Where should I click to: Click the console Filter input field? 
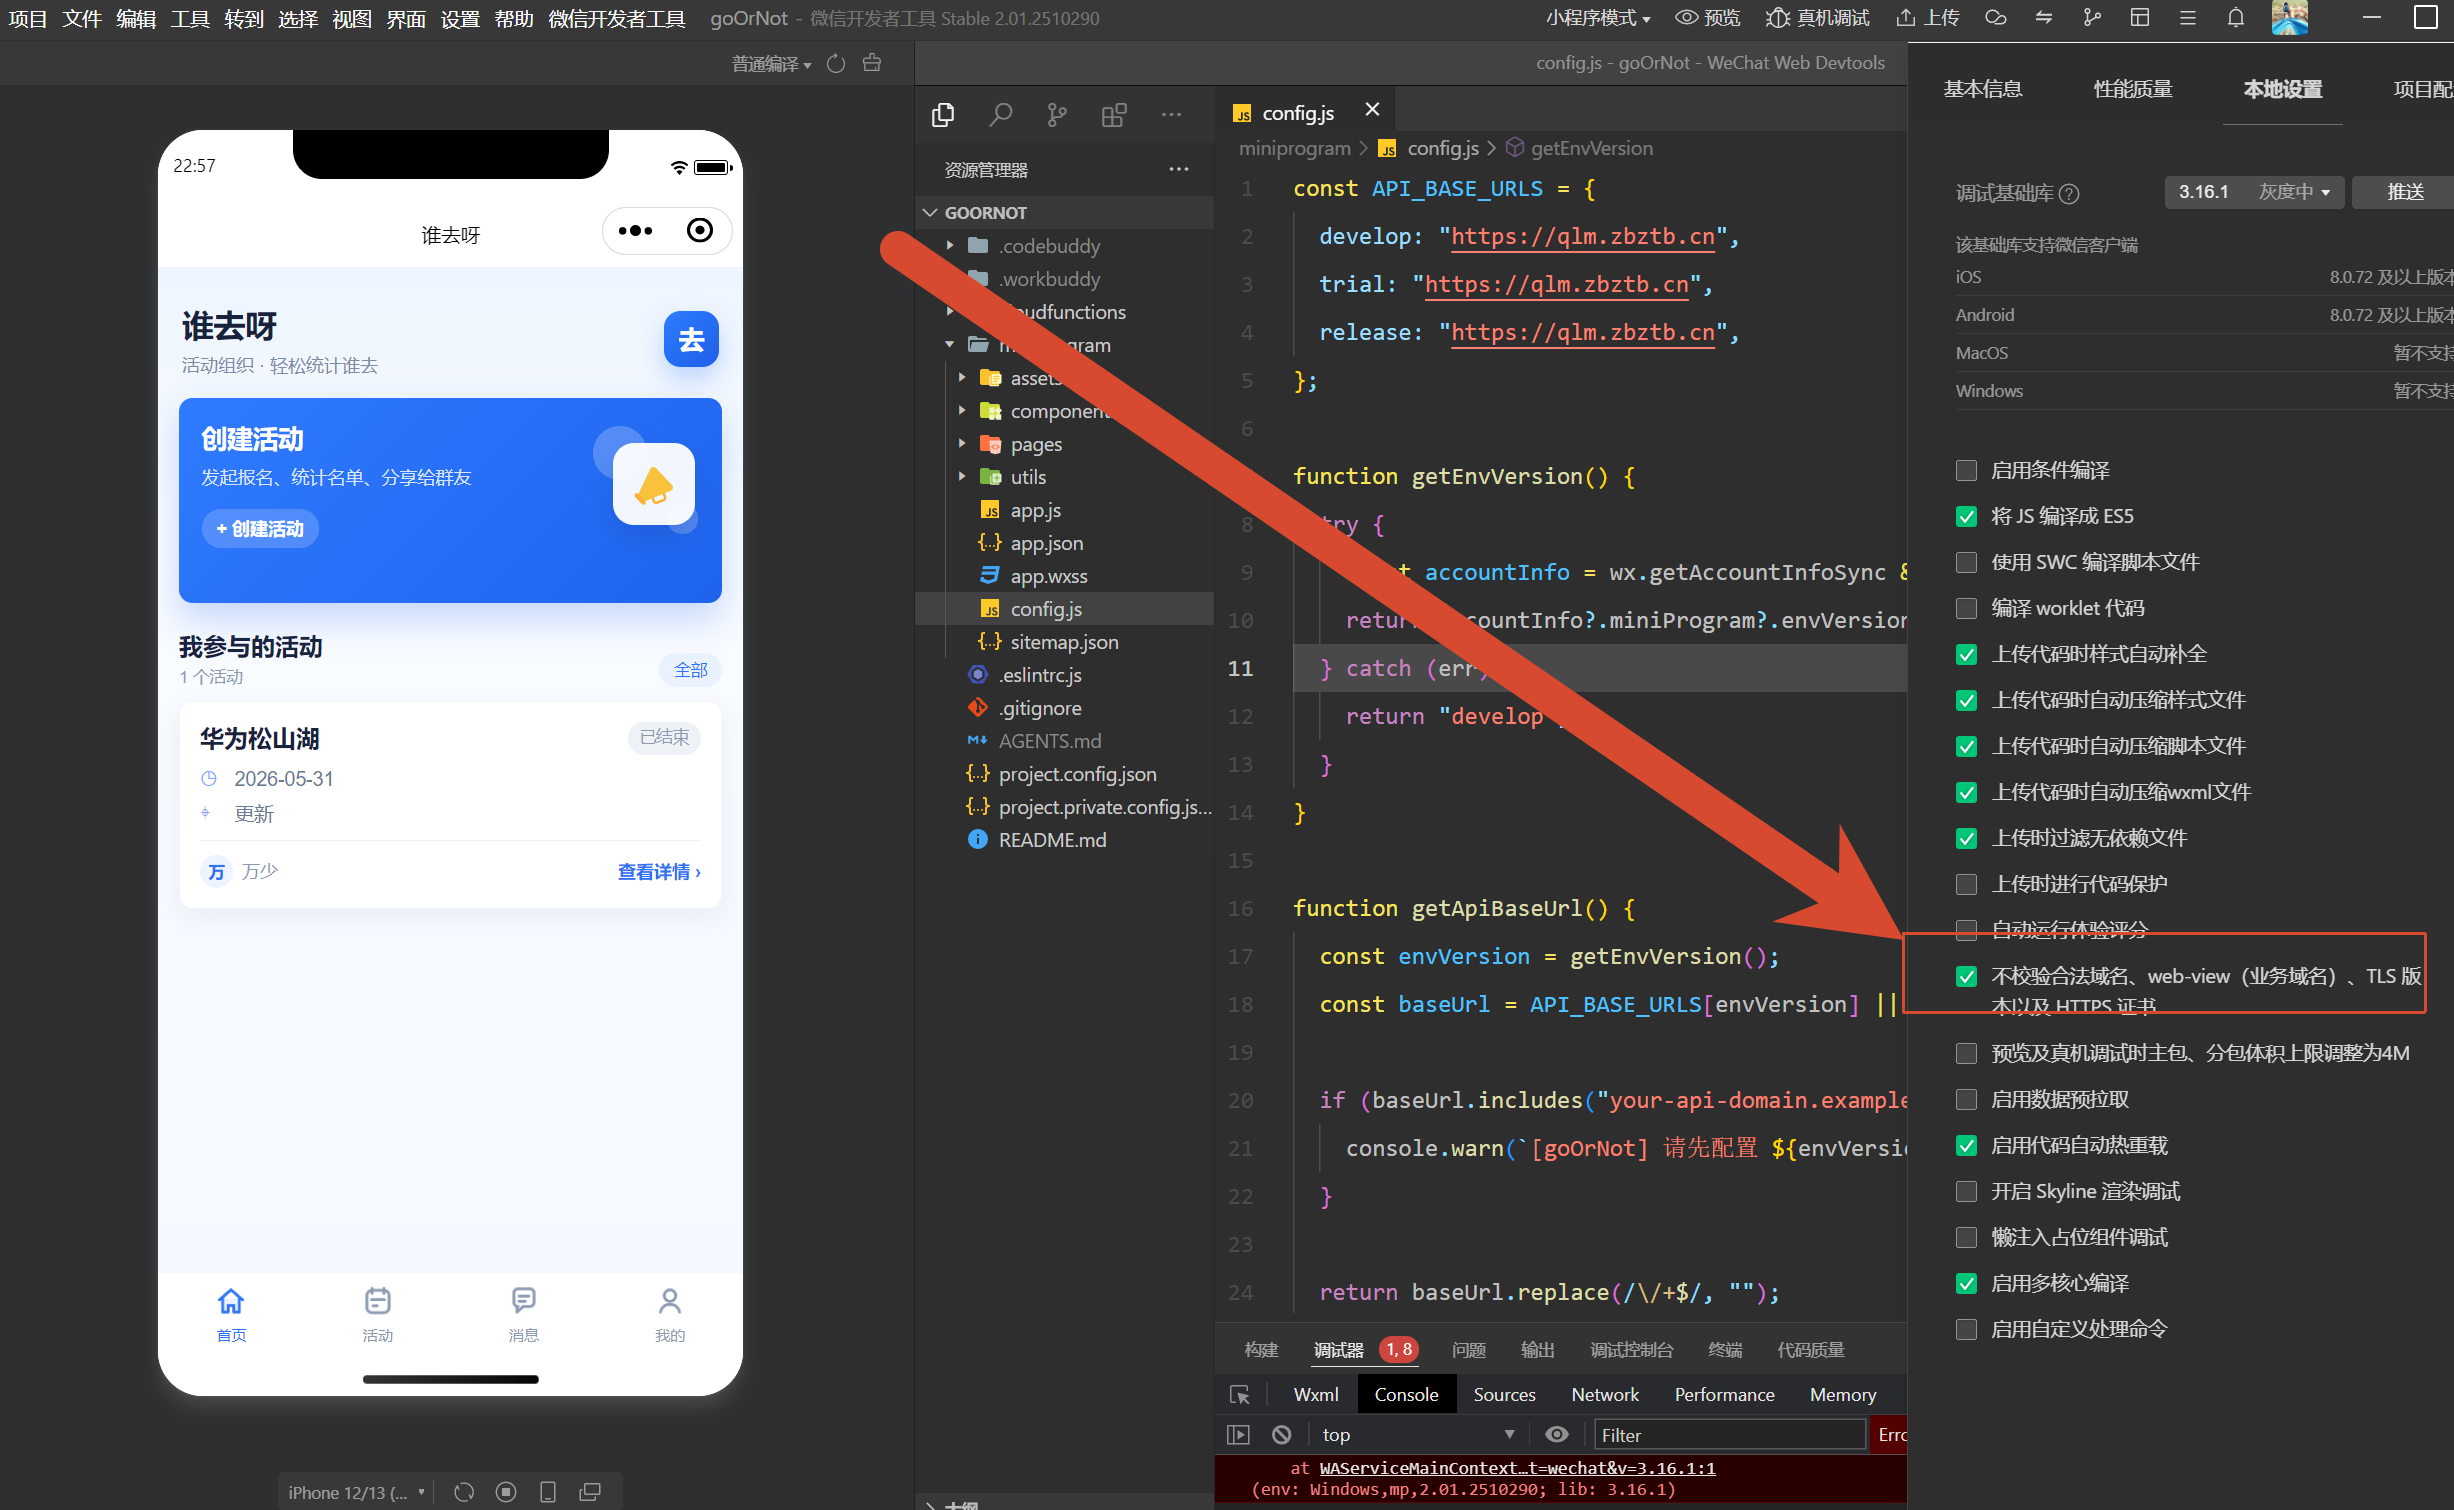pyautogui.click(x=1729, y=1434)
